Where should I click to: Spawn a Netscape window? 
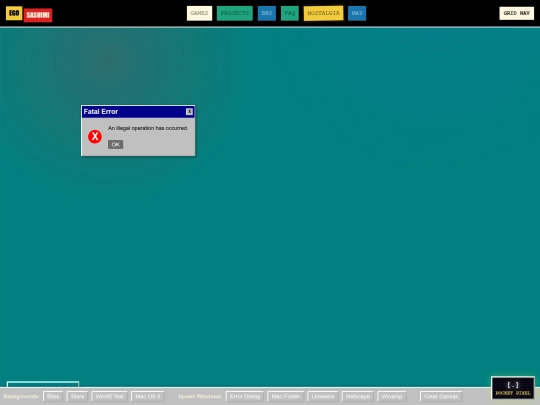[x=358, y=396]
